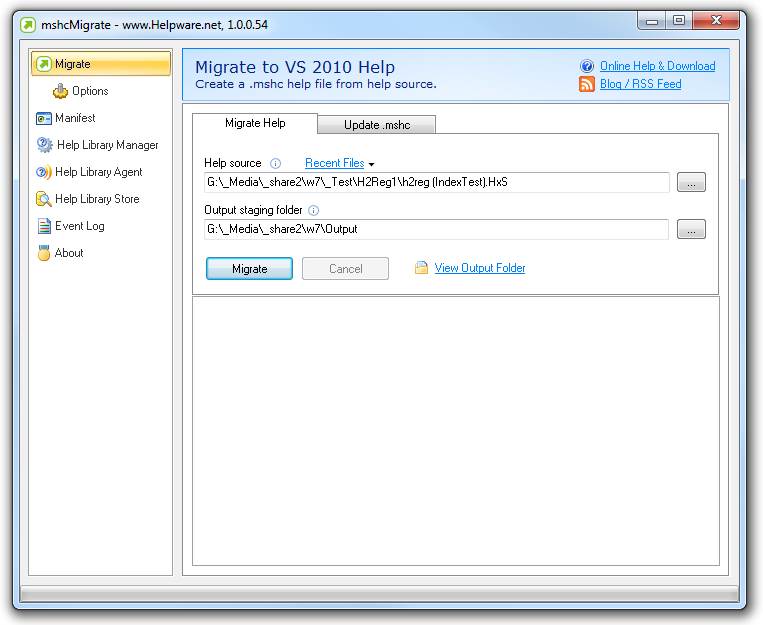
Task: Open the Event Log page label
Action: [80, 226]
